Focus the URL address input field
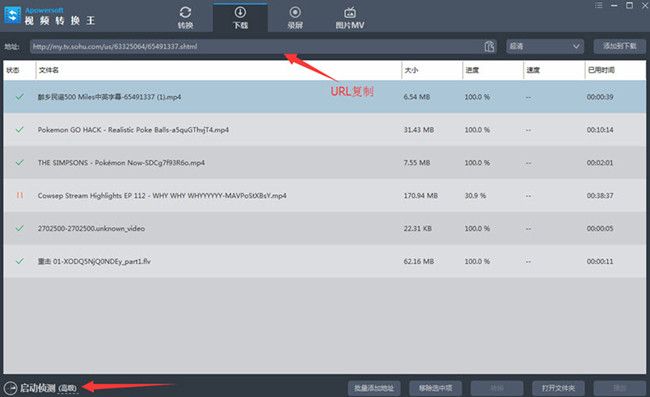650x397 pixels. (256, 46)
